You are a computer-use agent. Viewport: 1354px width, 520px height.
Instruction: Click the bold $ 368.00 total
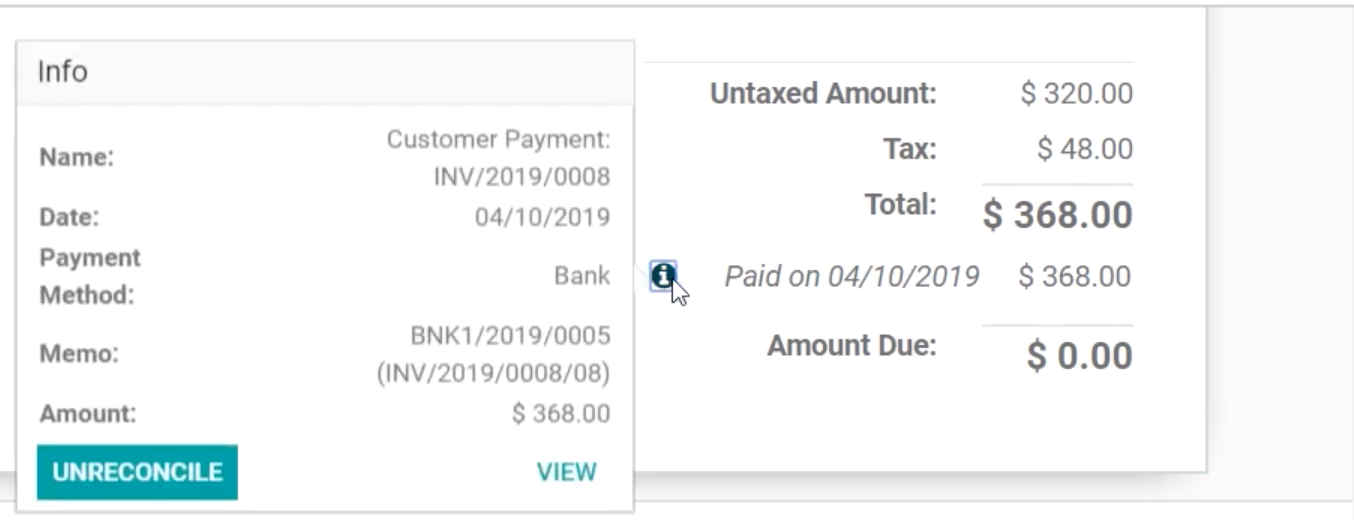click(x=1058, y=215)
